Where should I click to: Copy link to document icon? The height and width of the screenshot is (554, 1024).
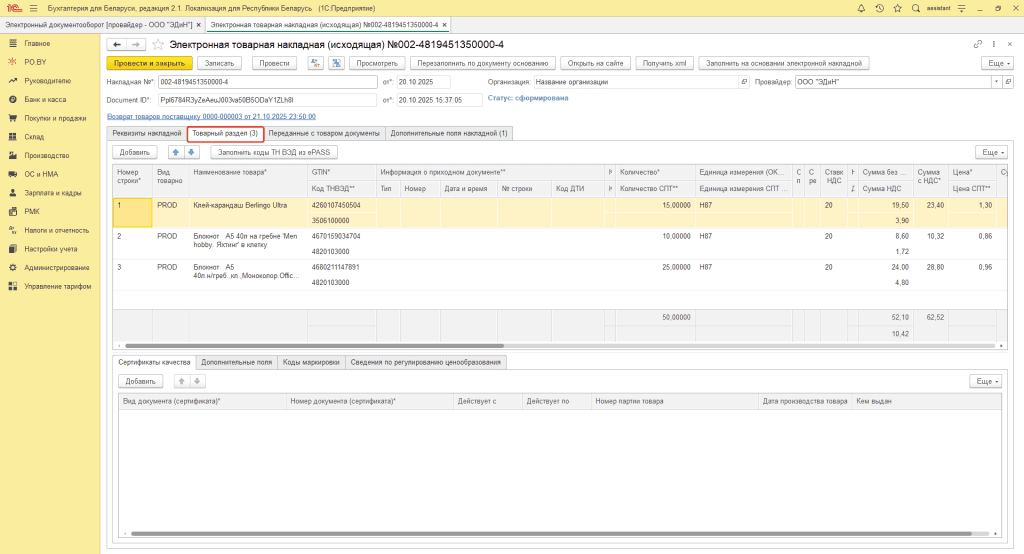point(978,45)
